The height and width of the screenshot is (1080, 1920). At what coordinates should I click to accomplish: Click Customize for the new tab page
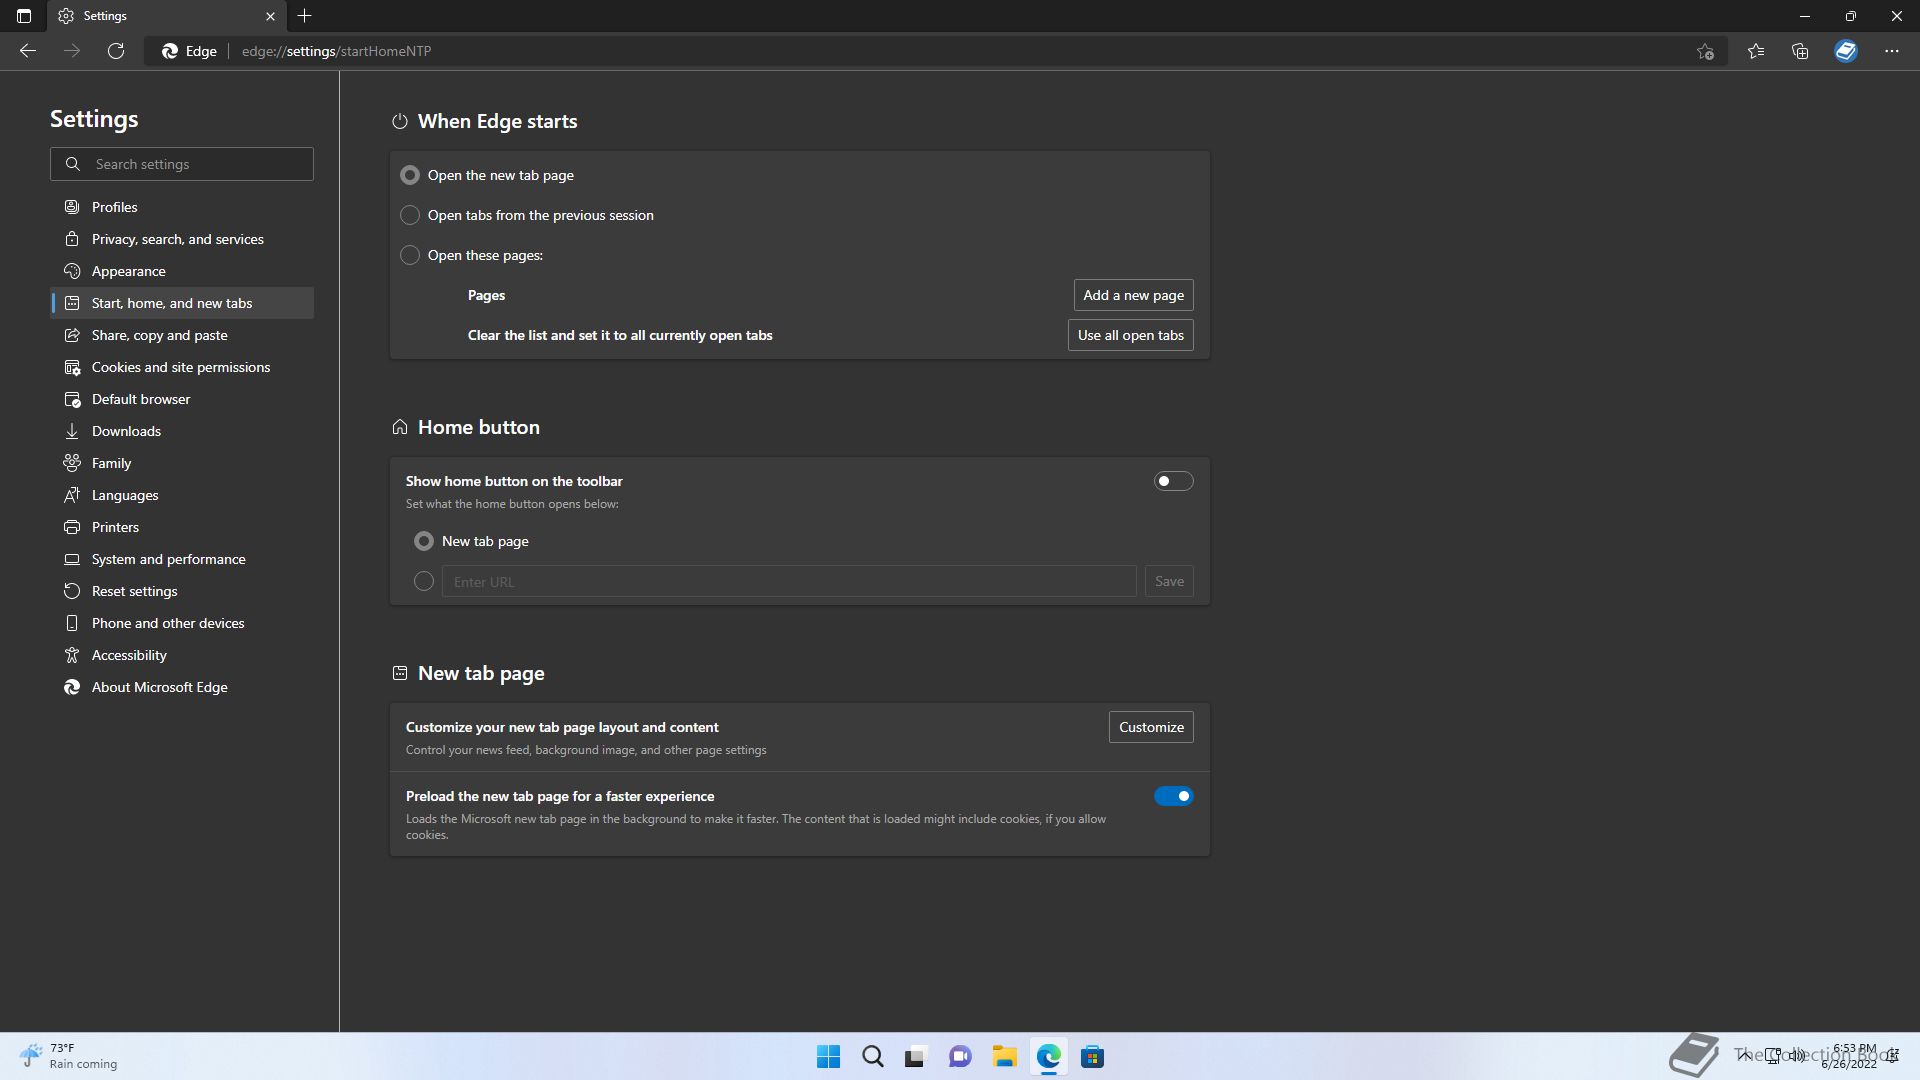(1150, 727)
